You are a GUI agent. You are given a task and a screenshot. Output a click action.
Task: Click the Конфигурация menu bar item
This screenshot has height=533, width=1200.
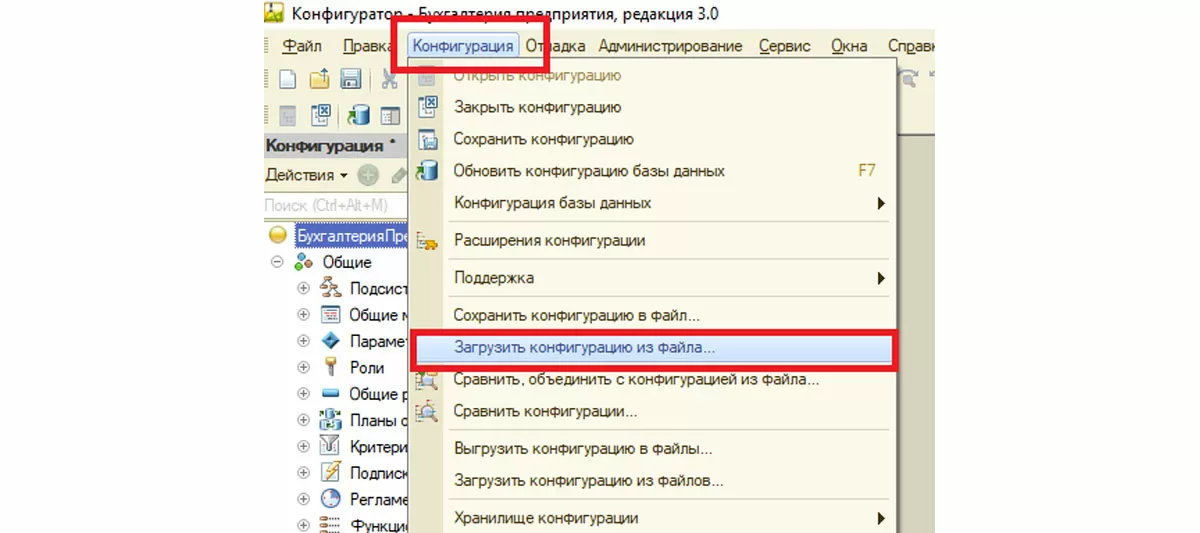[x=464, y=46]
